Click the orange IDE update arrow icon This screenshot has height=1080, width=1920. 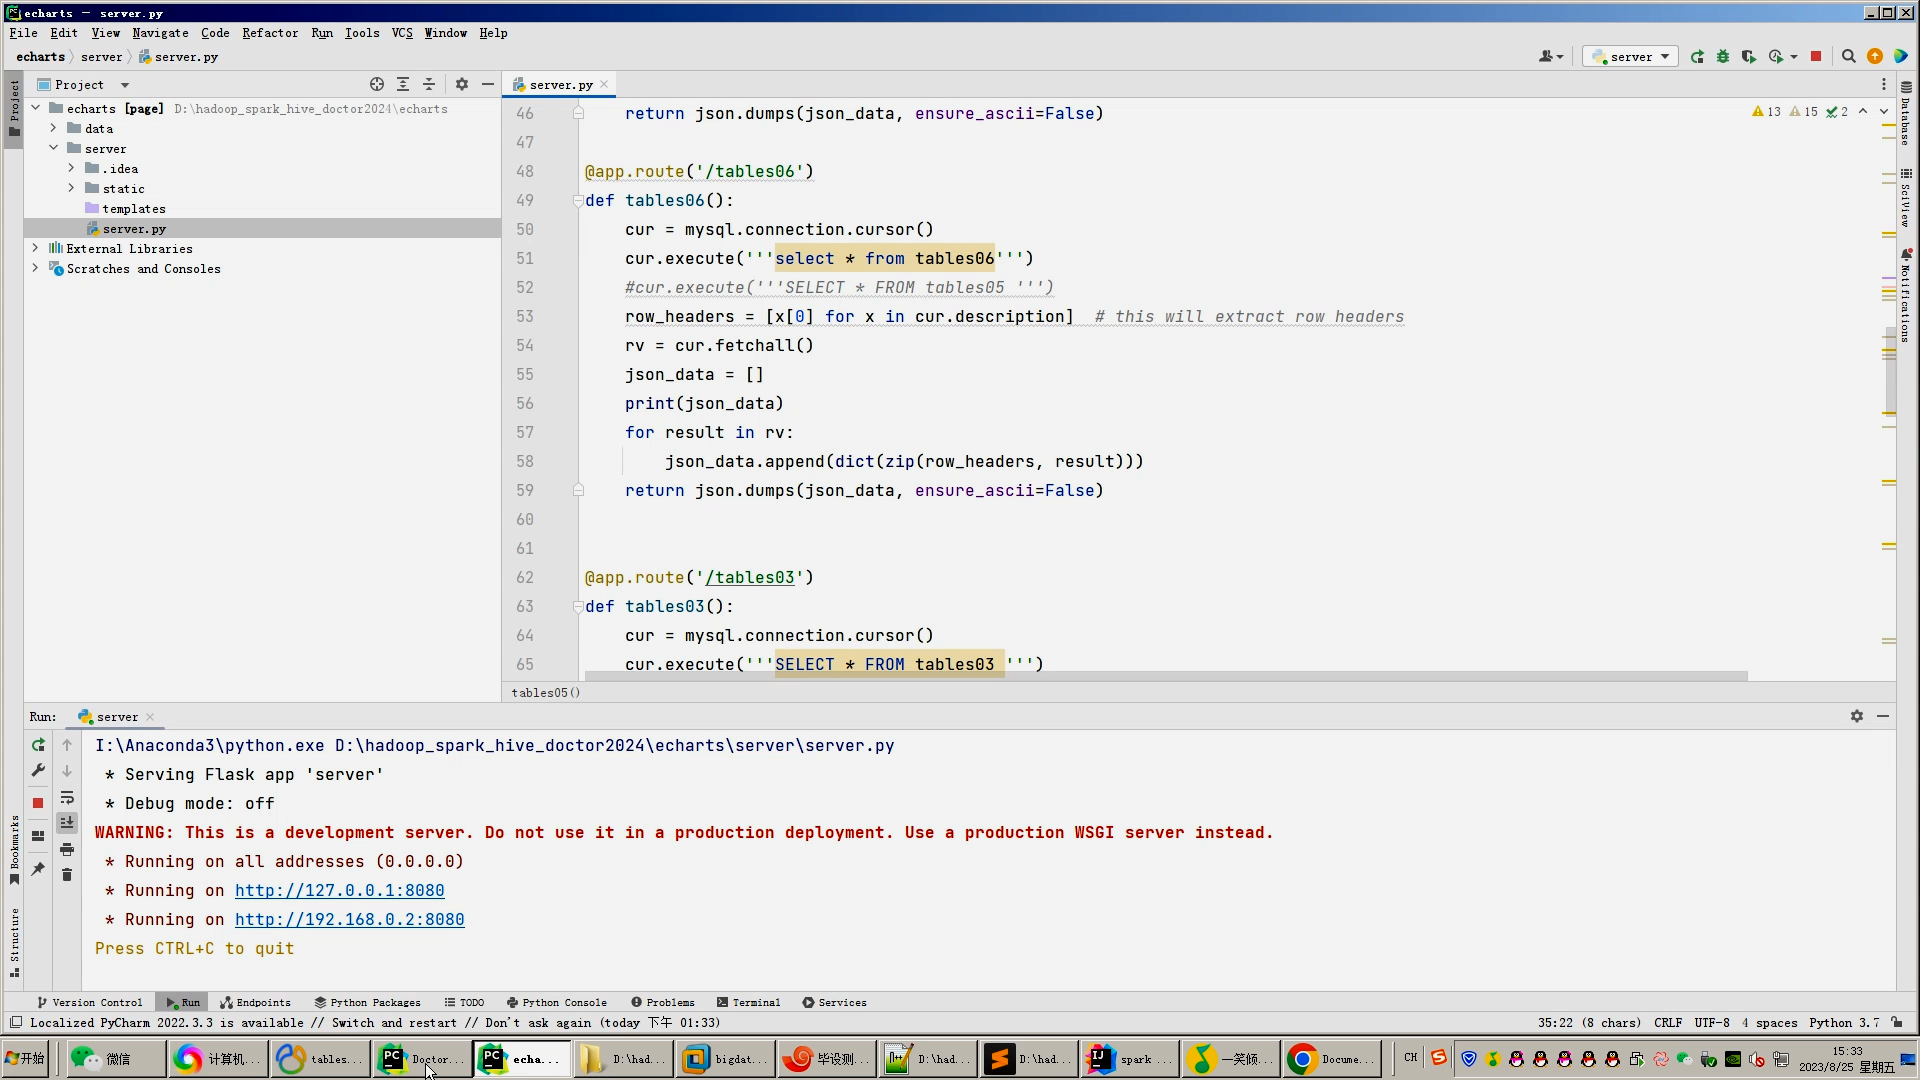click(1875, 57)
